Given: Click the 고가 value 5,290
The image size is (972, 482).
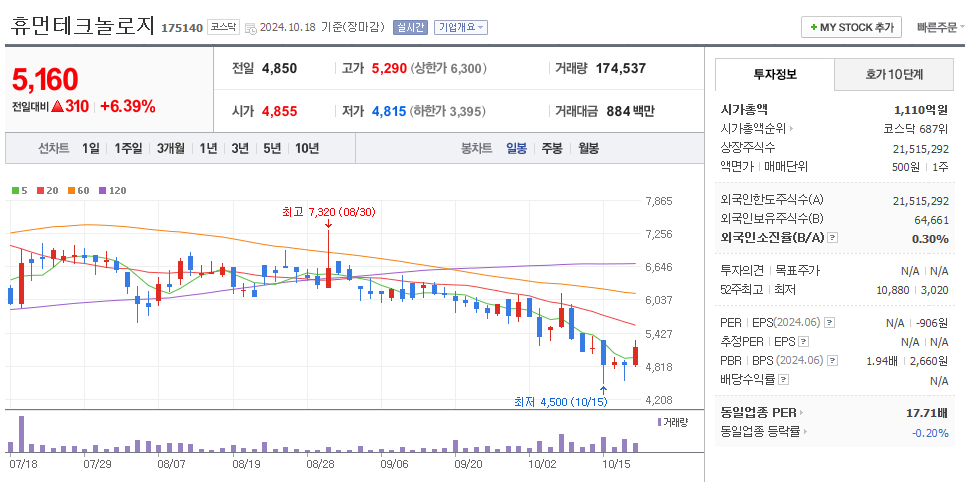Looking at the screenshot, I should 389,68.
